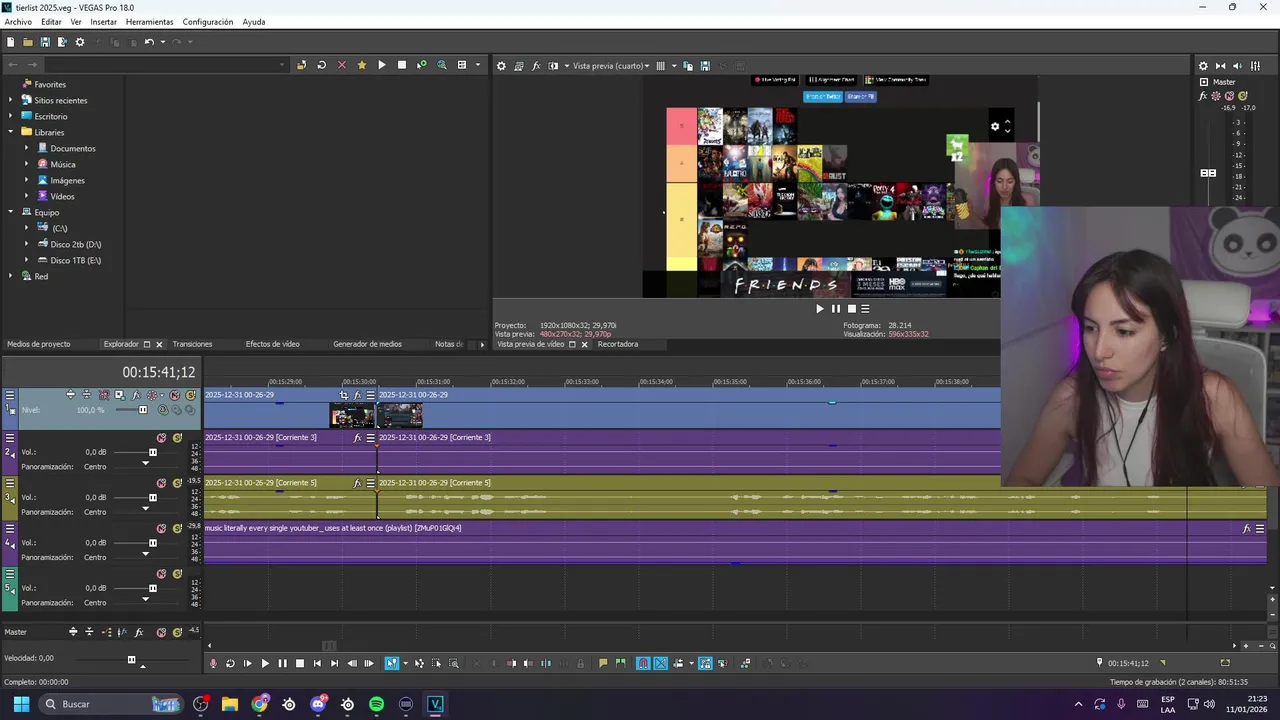Mute the Master track at bottom
The width and height of the screenshot is (1280, 720).
(x=161, y=632)
